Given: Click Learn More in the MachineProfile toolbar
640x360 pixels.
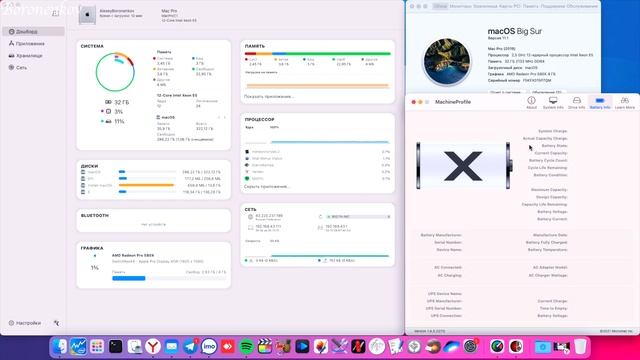Looking at the screenshot, I should click(624, 102).
